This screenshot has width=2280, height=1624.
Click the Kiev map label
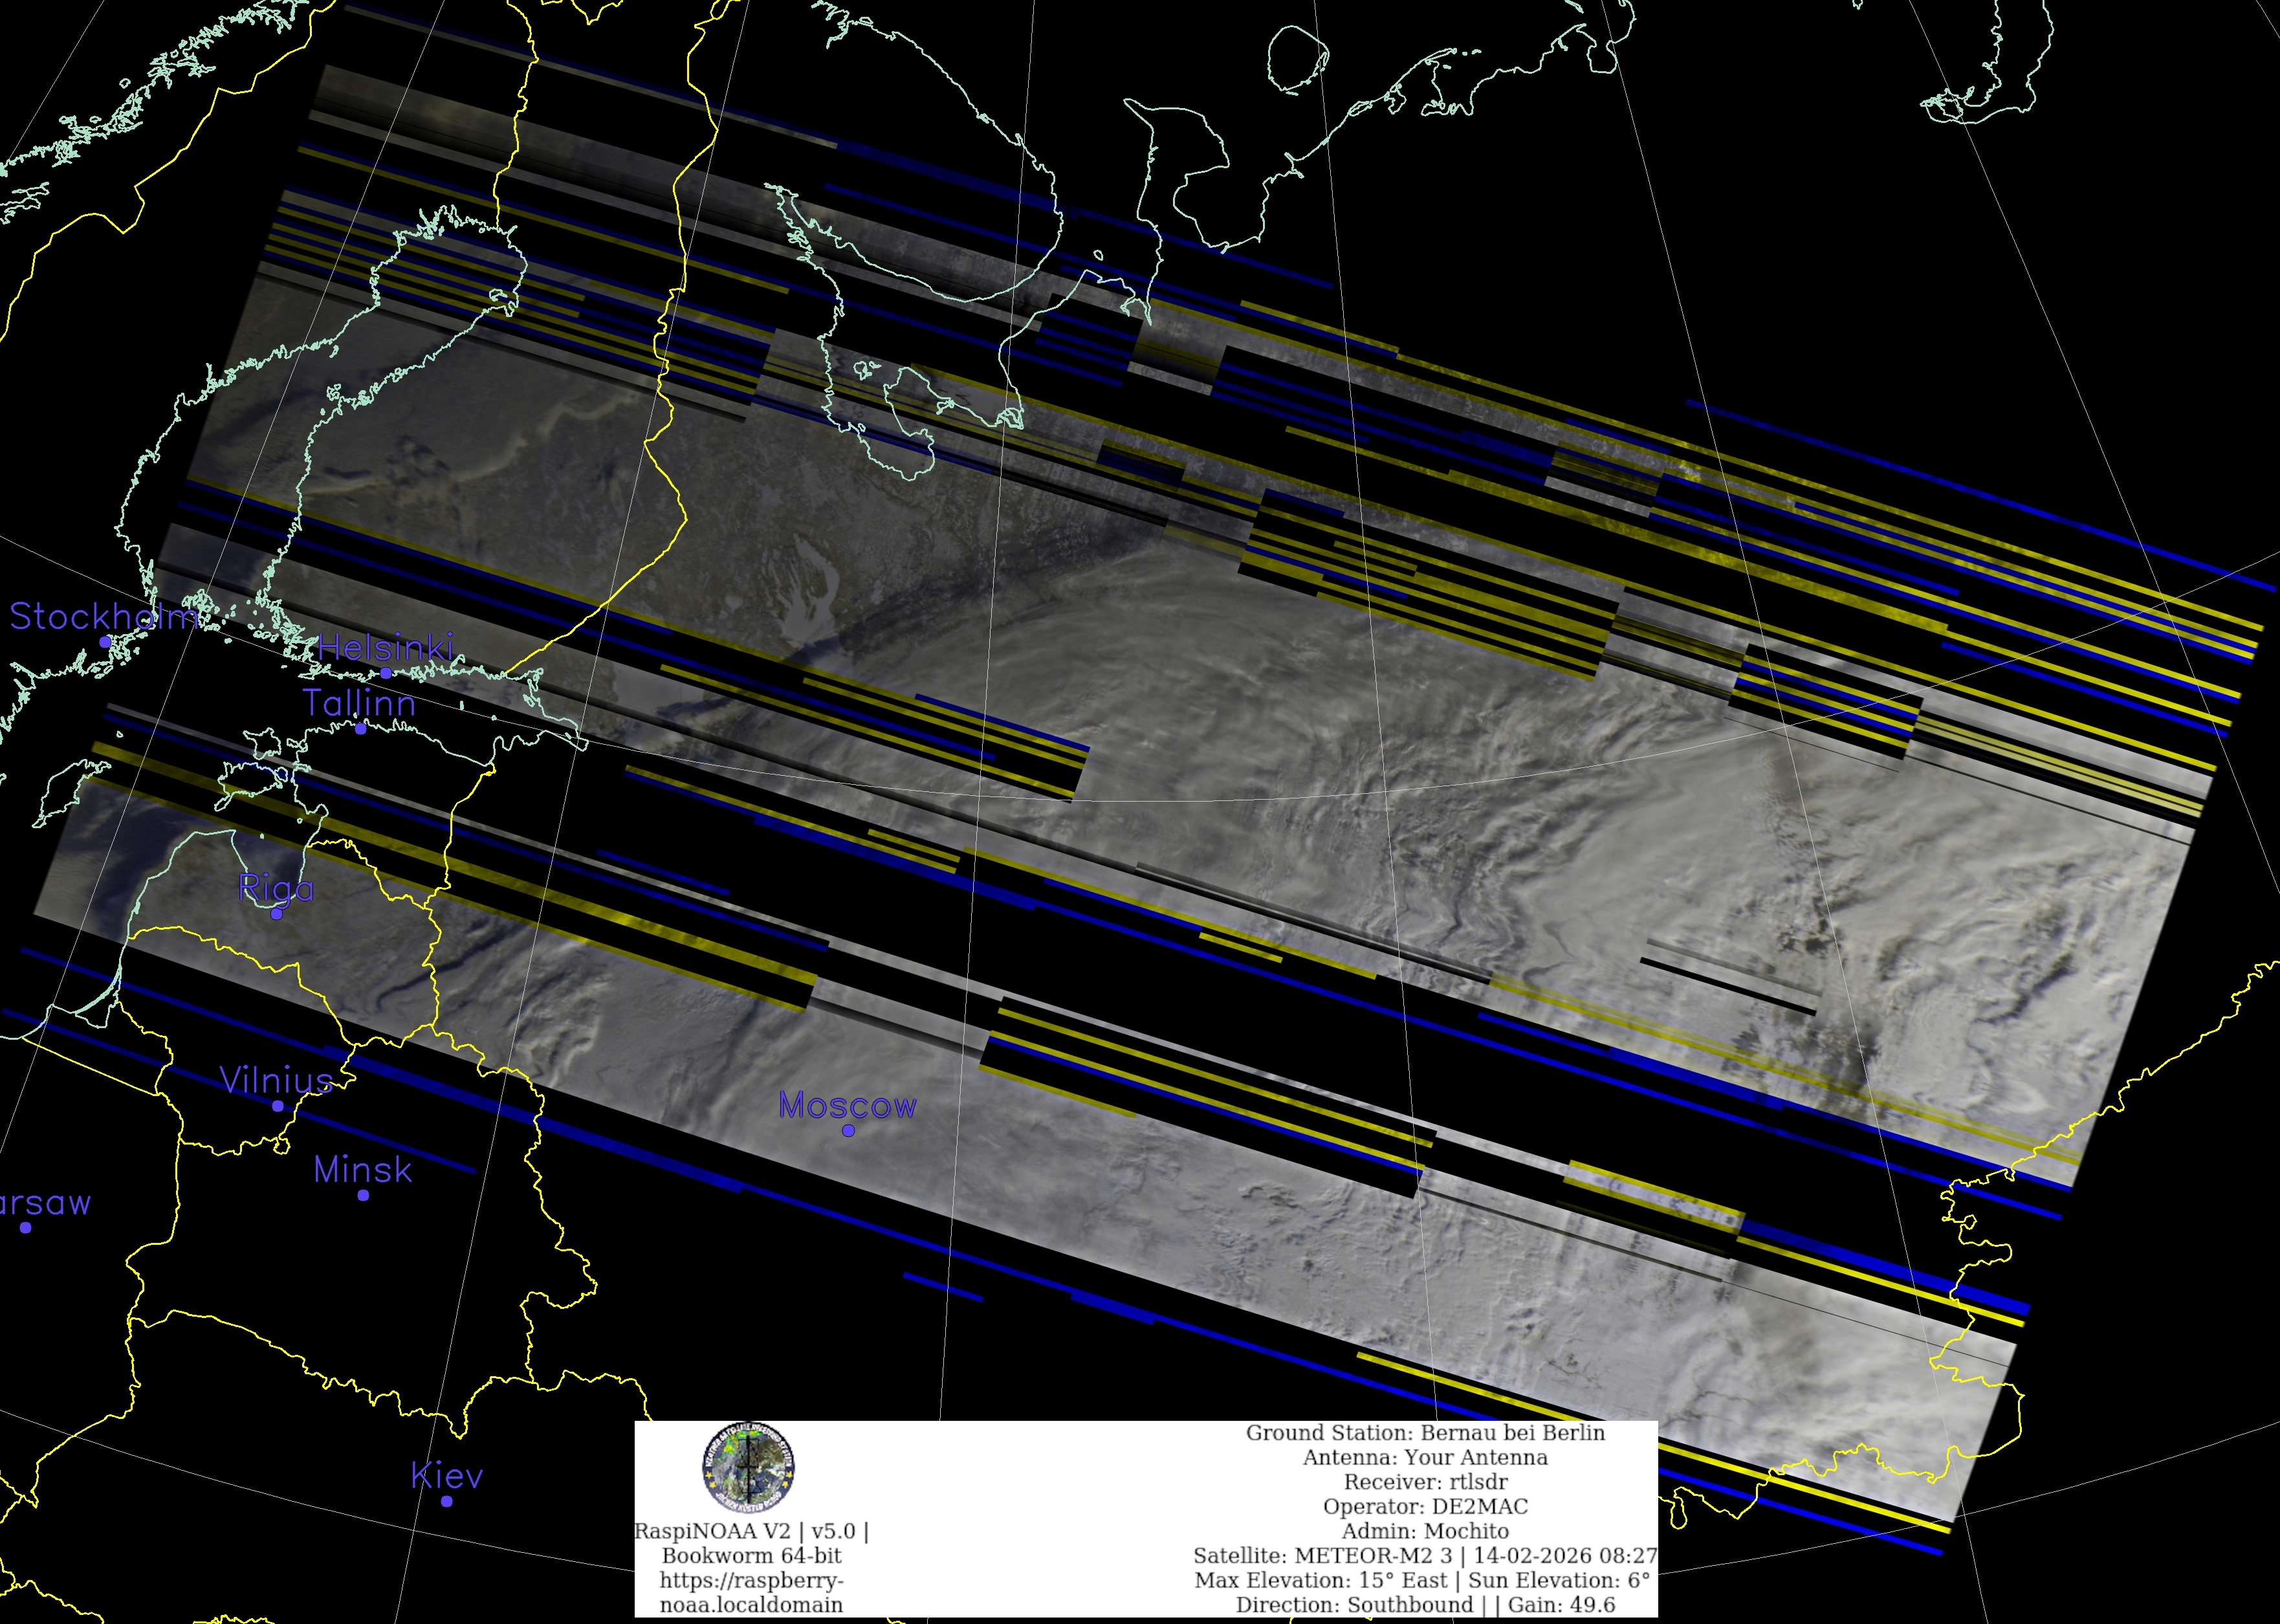tap(447, 1475)
